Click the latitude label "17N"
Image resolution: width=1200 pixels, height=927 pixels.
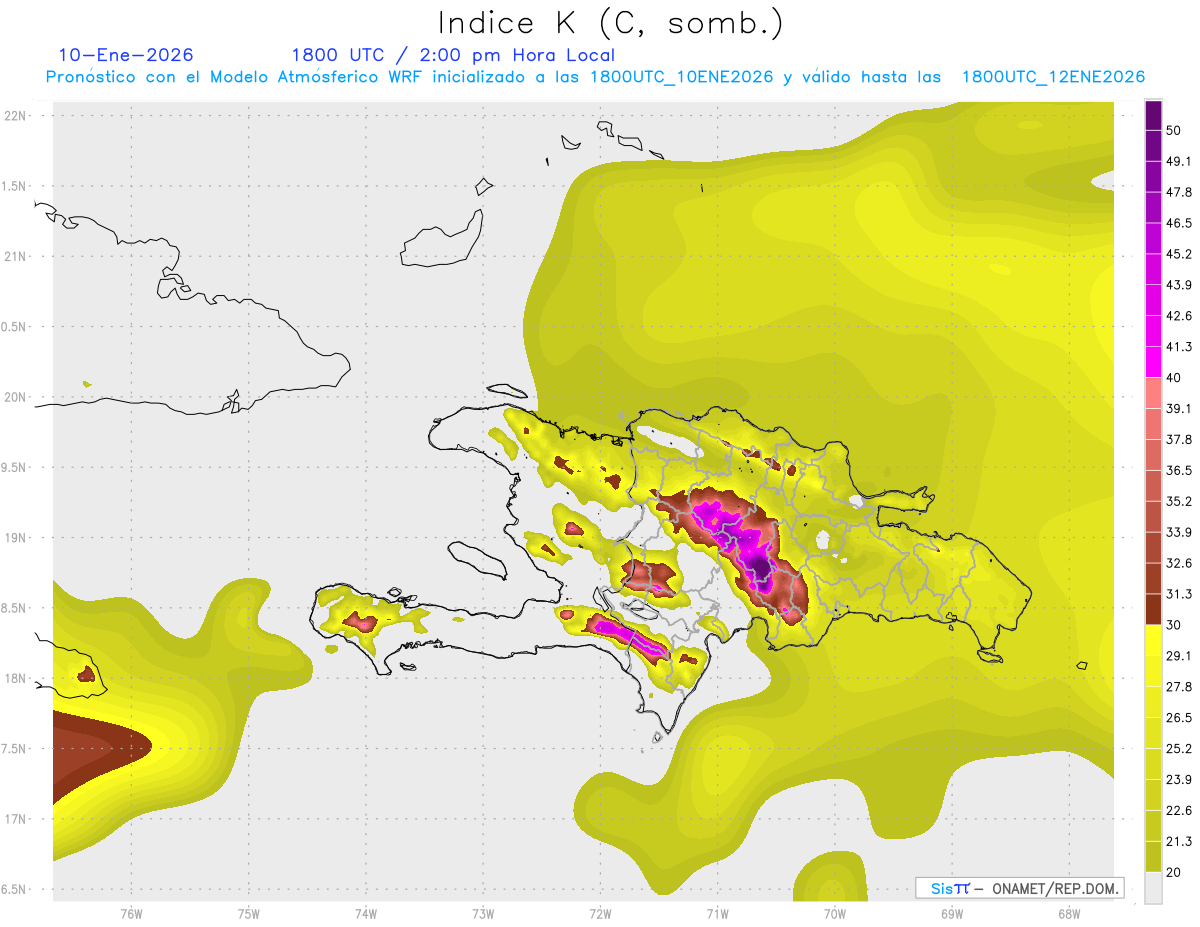[16, 819]
